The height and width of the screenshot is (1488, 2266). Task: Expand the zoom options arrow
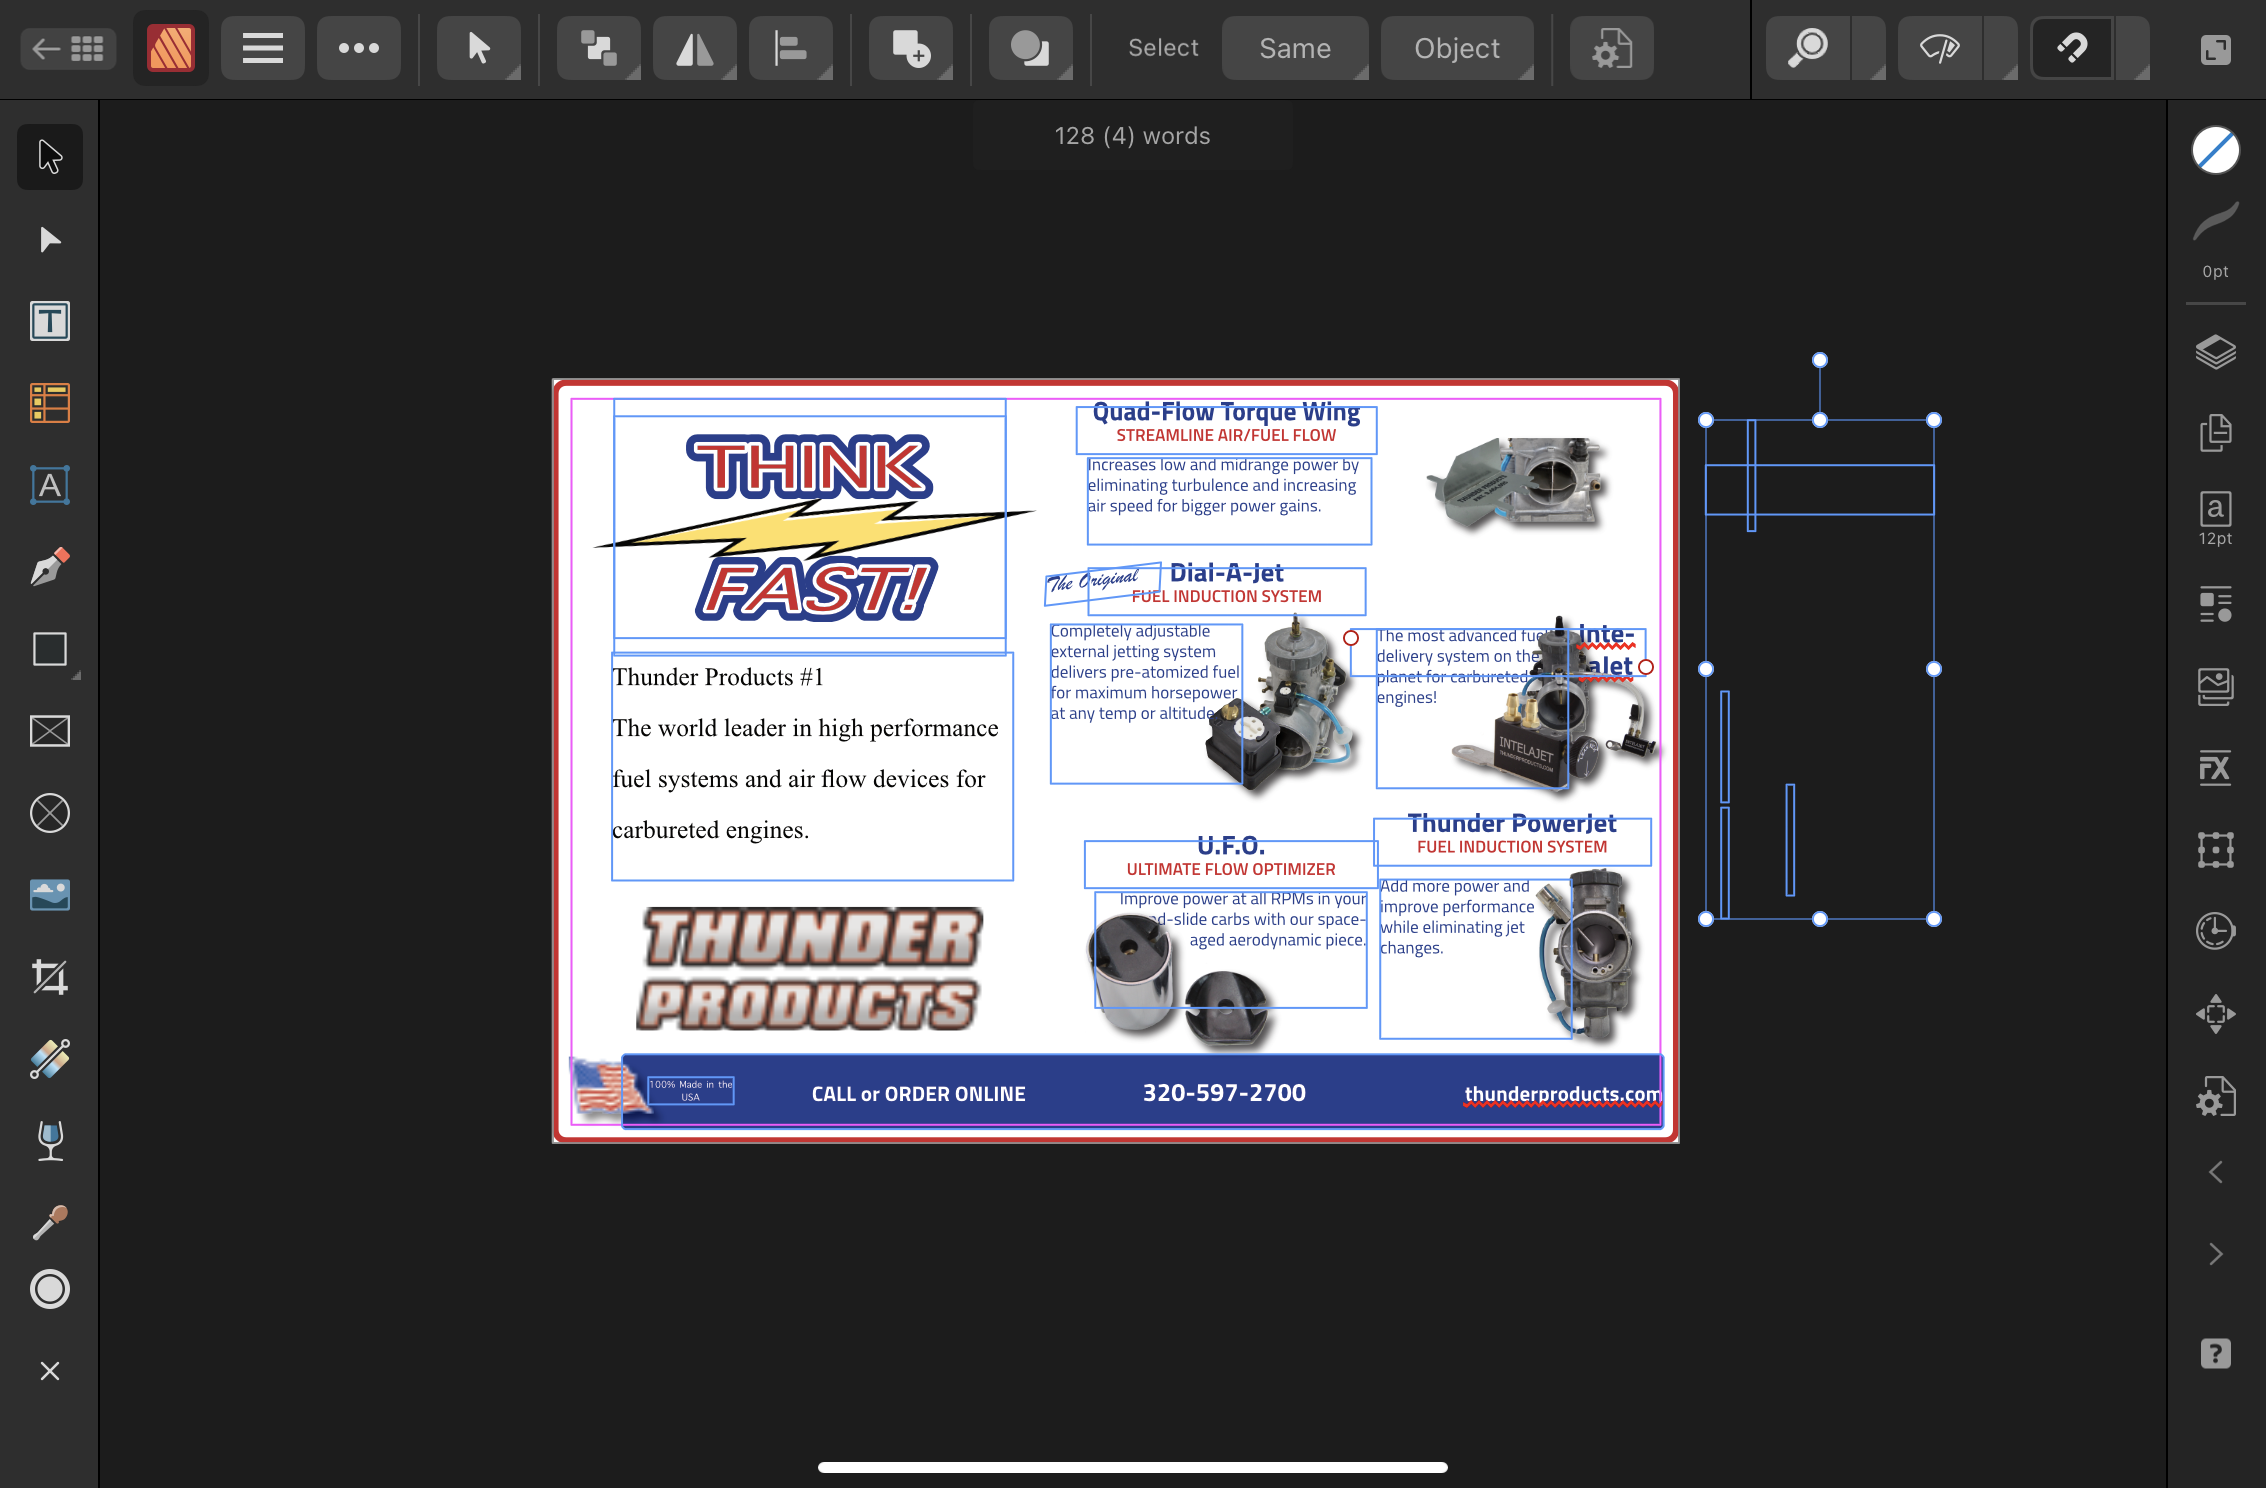(1870, 48)
